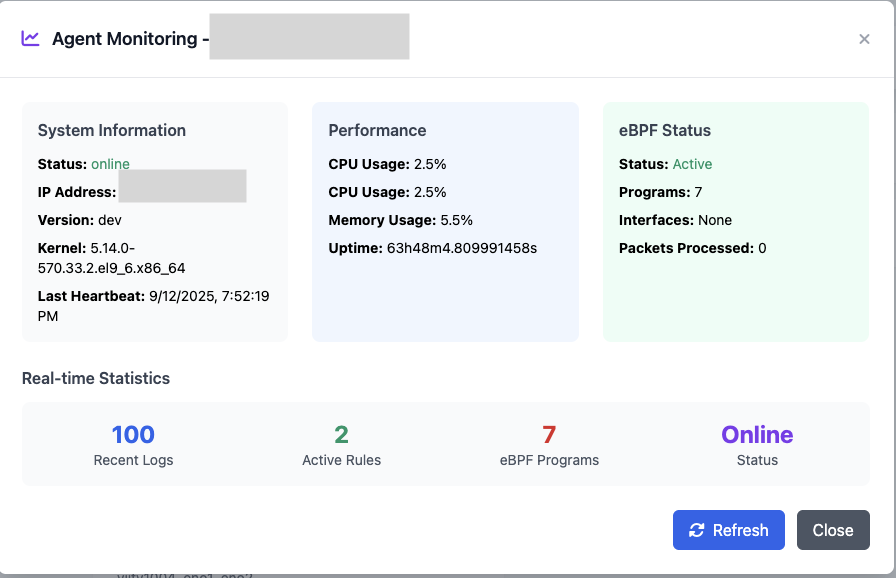Click the eBPF Status card heading
896x578 pixels.
[x=665, y=130]
